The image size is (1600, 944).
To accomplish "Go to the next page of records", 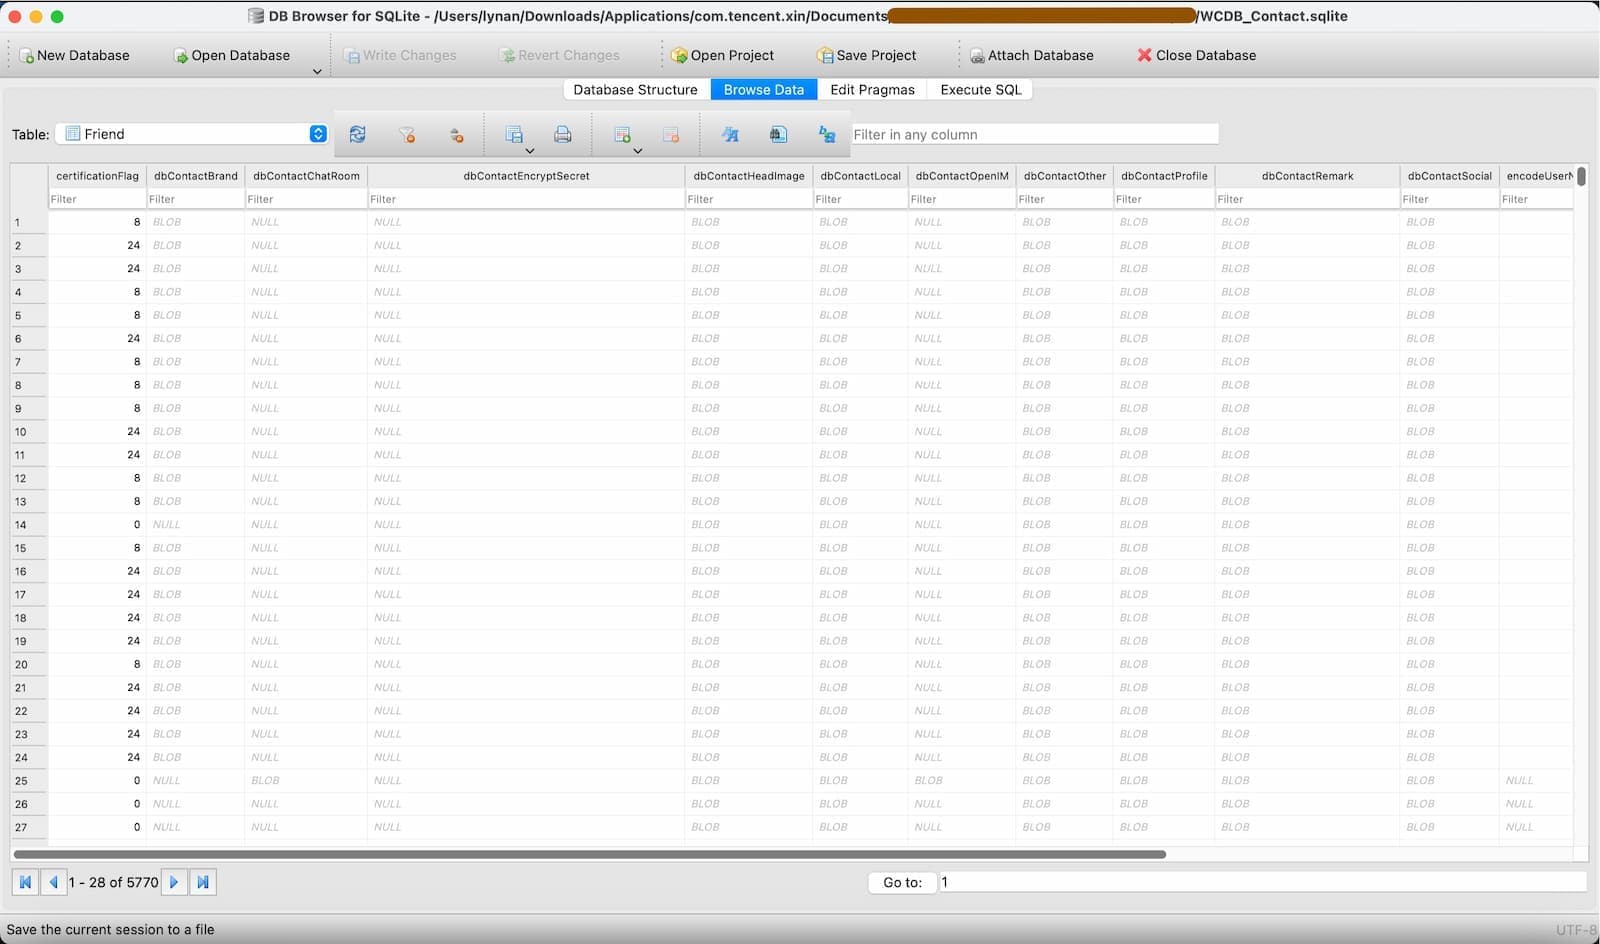I will tap(174, 882).
